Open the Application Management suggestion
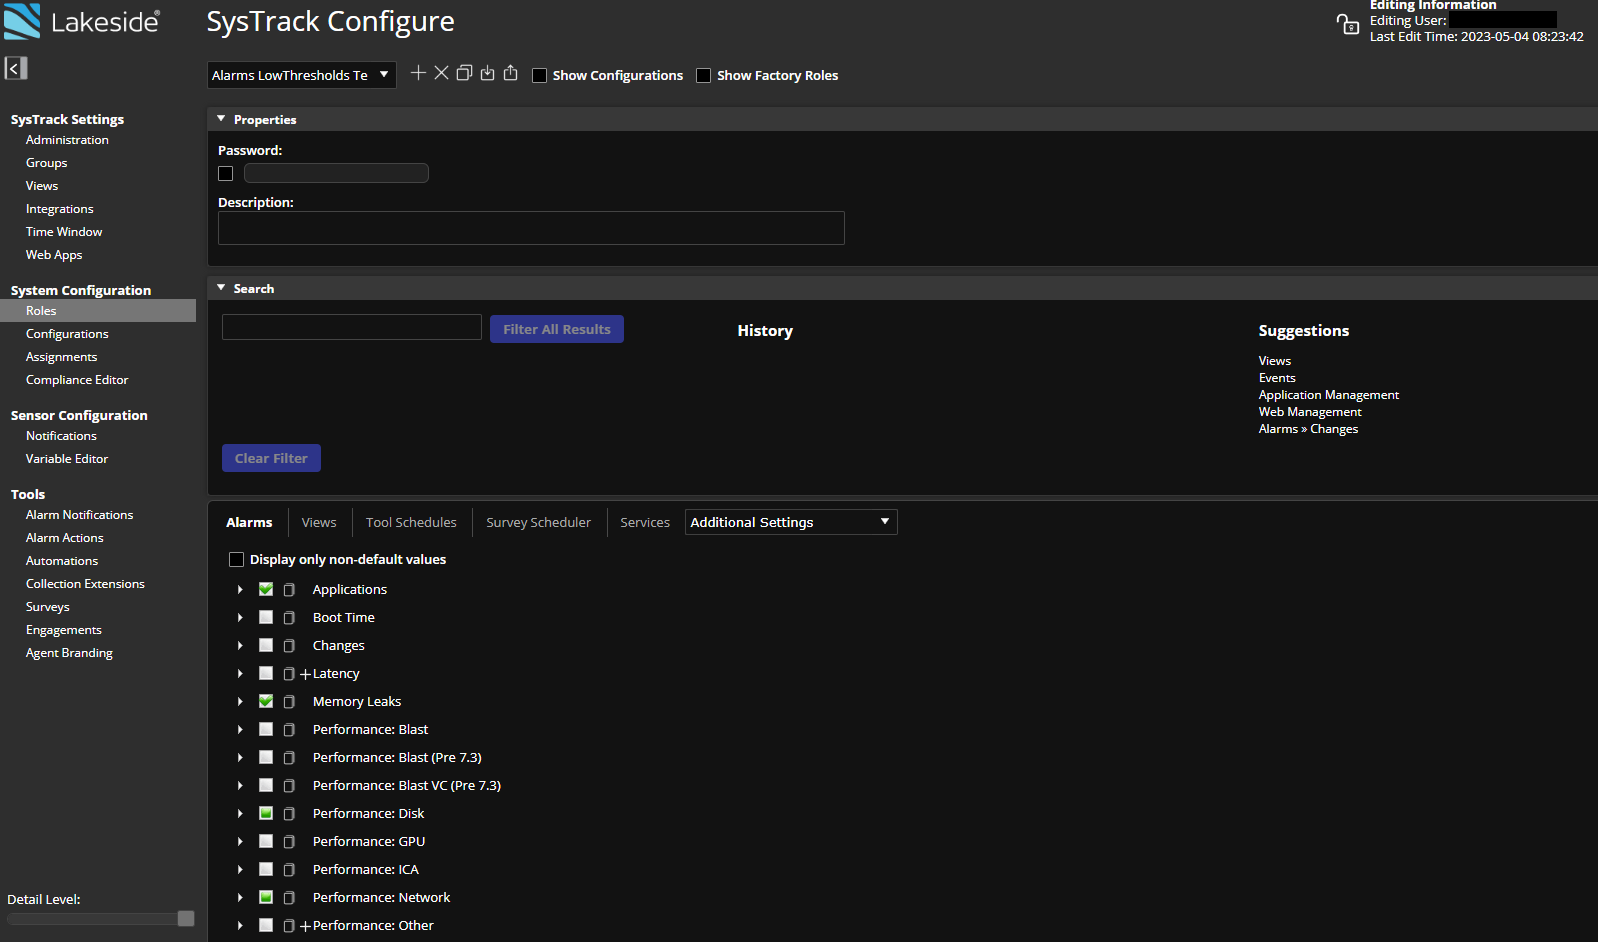This screenshot has width=1598, height=942. coord(1328,395)
